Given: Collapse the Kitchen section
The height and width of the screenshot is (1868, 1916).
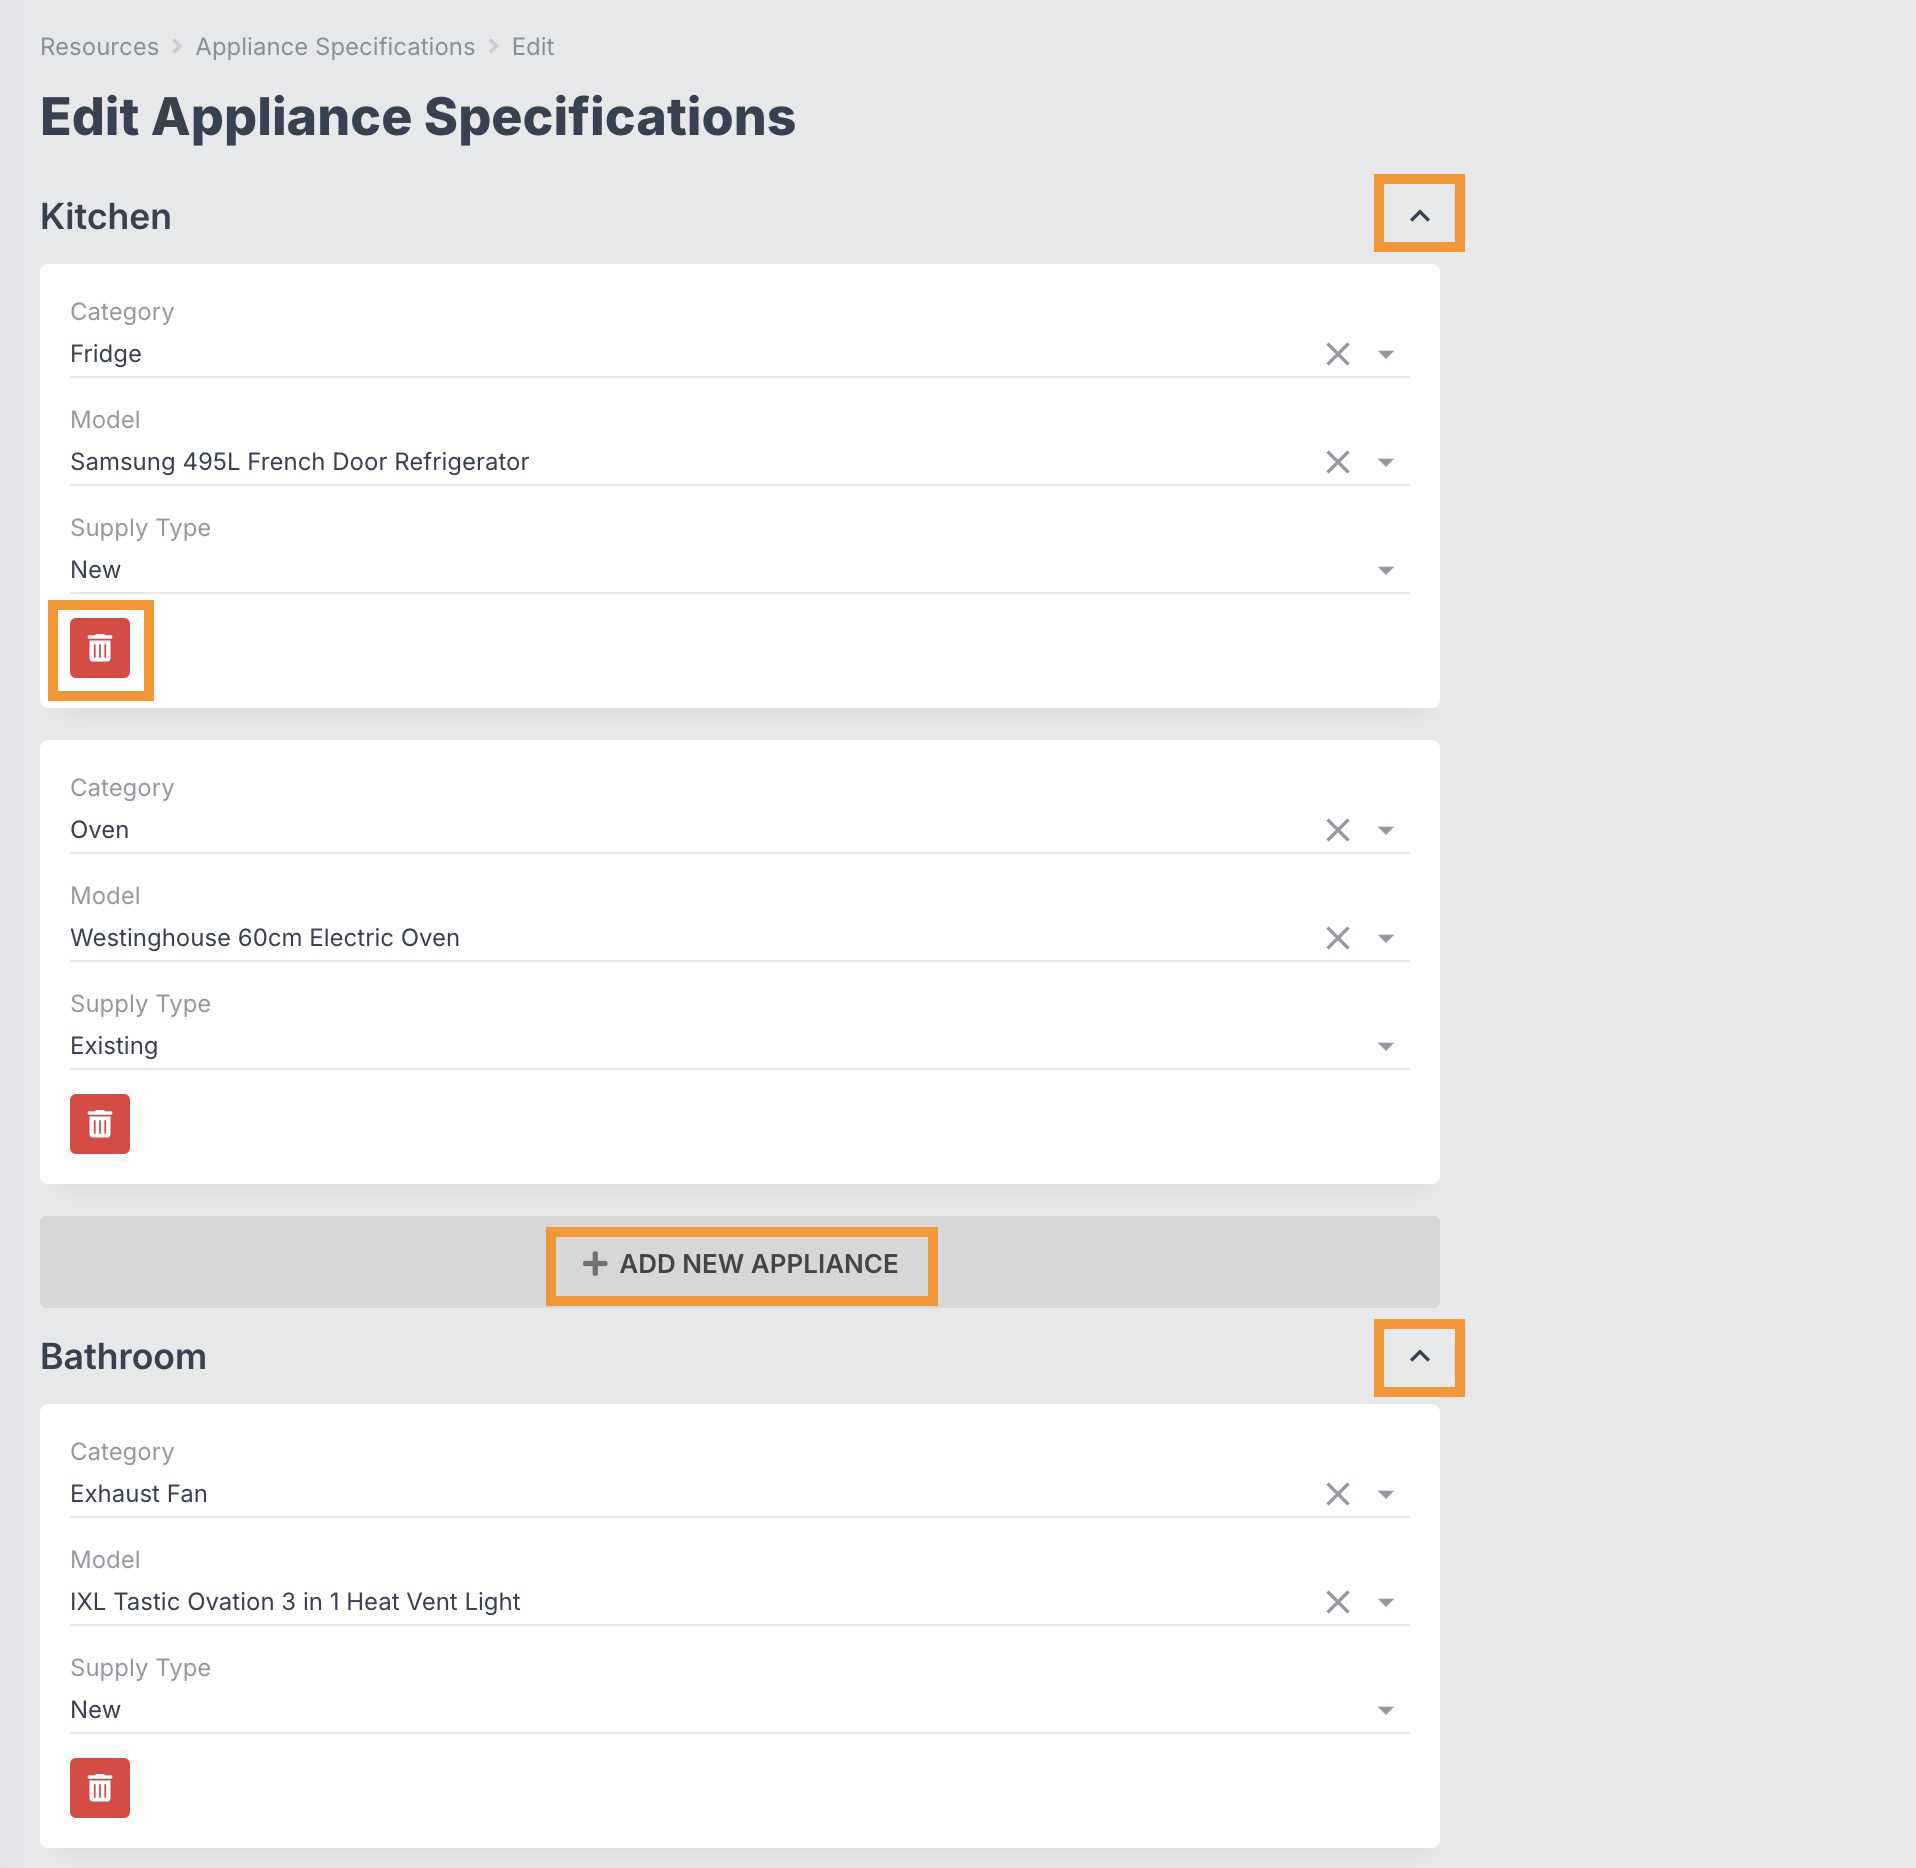Looking at the screenshot, I should 1419,215.
